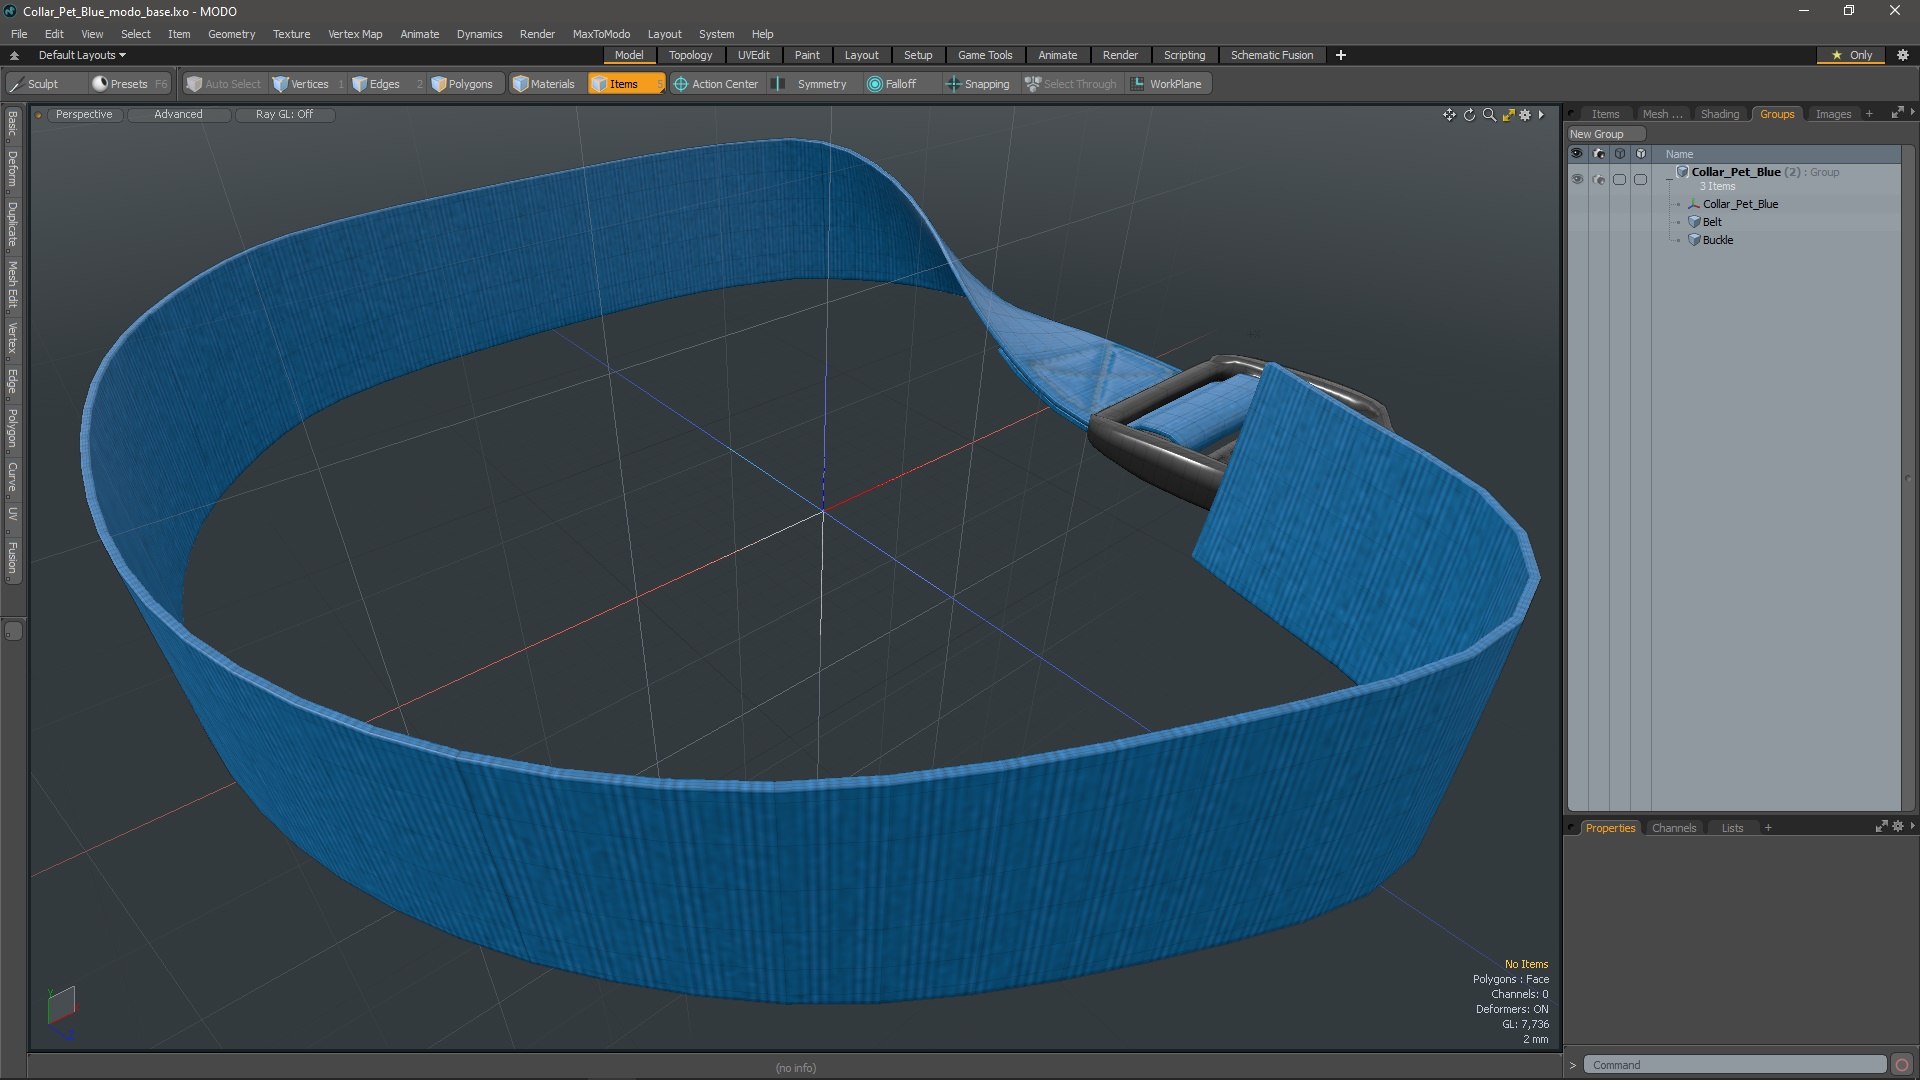
Task: Switch to the UVEdit layout tab
Action: tap(753, 55)
